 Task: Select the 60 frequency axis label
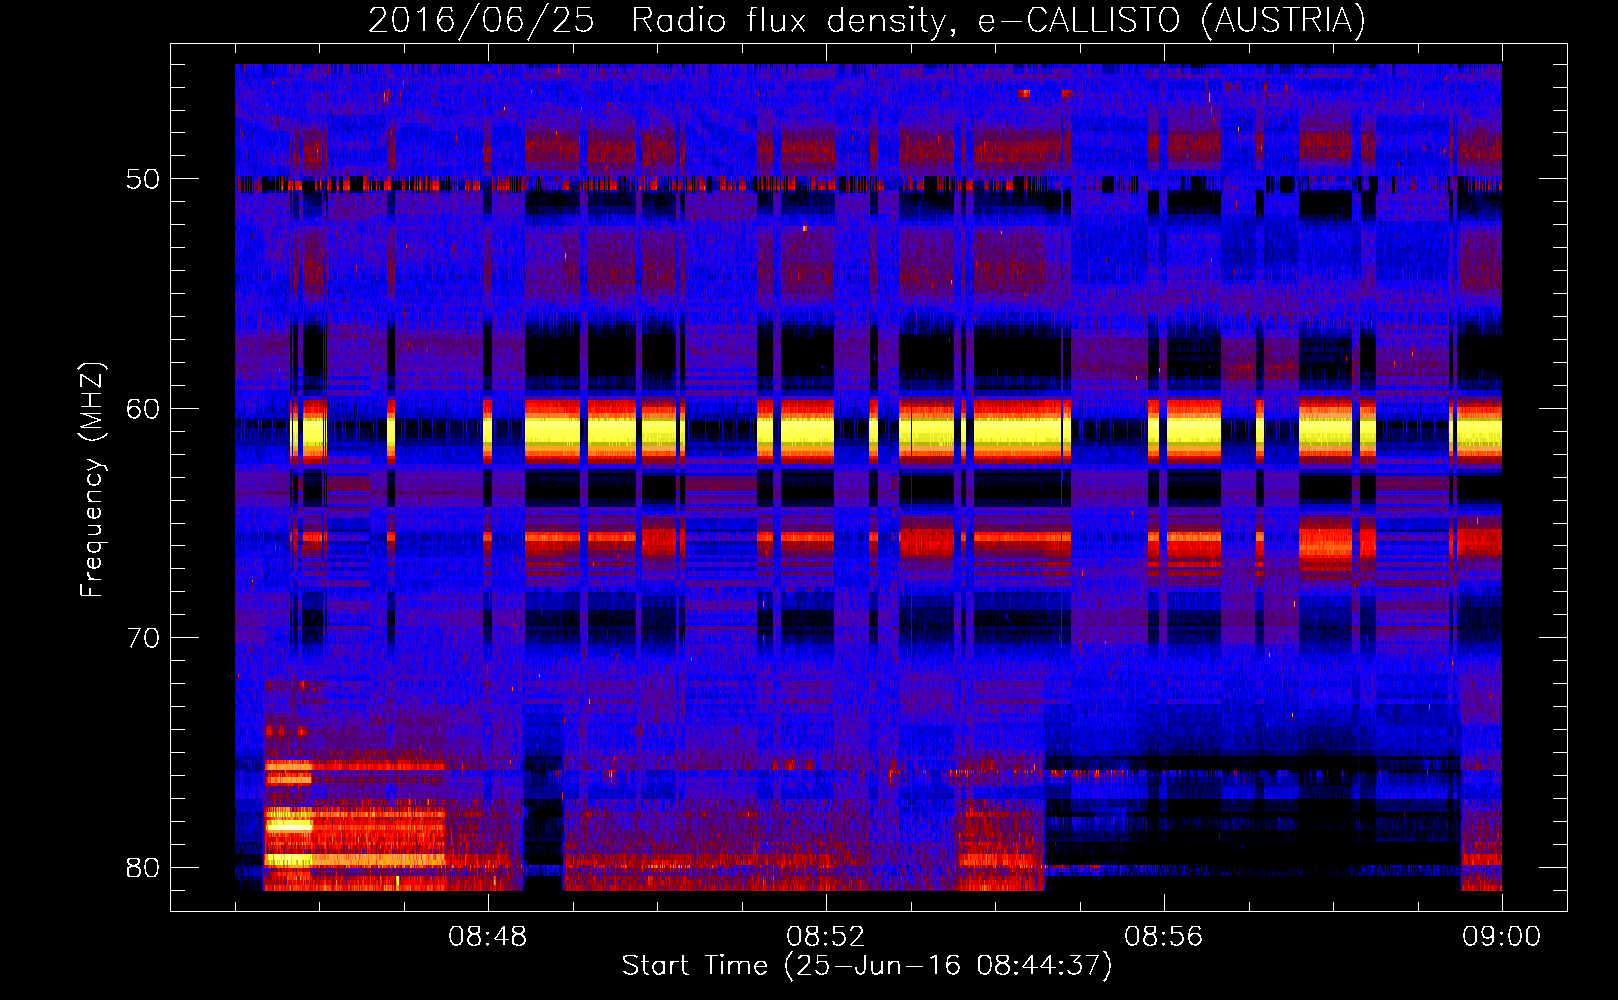(143, 409)
